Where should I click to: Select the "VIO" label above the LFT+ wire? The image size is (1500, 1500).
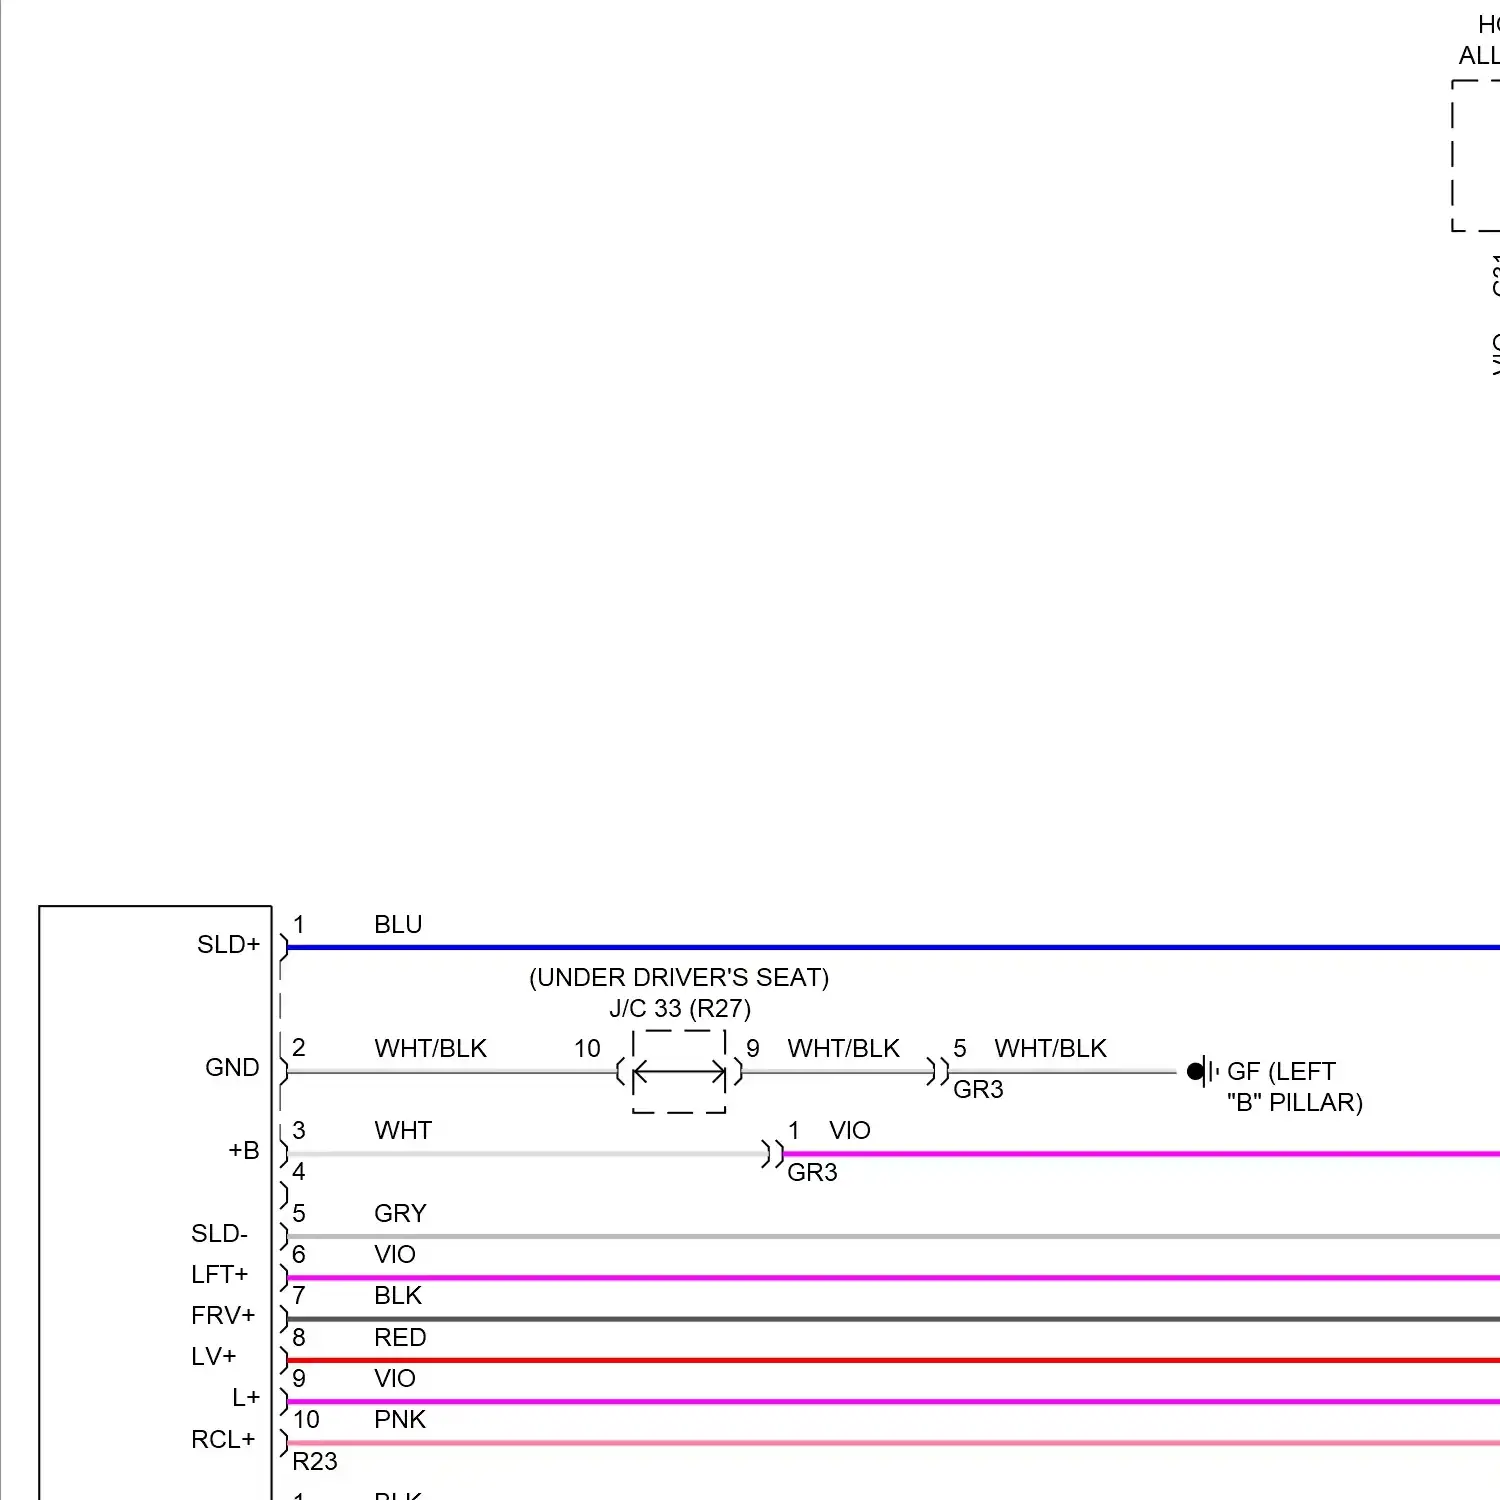pos(395,1254)
